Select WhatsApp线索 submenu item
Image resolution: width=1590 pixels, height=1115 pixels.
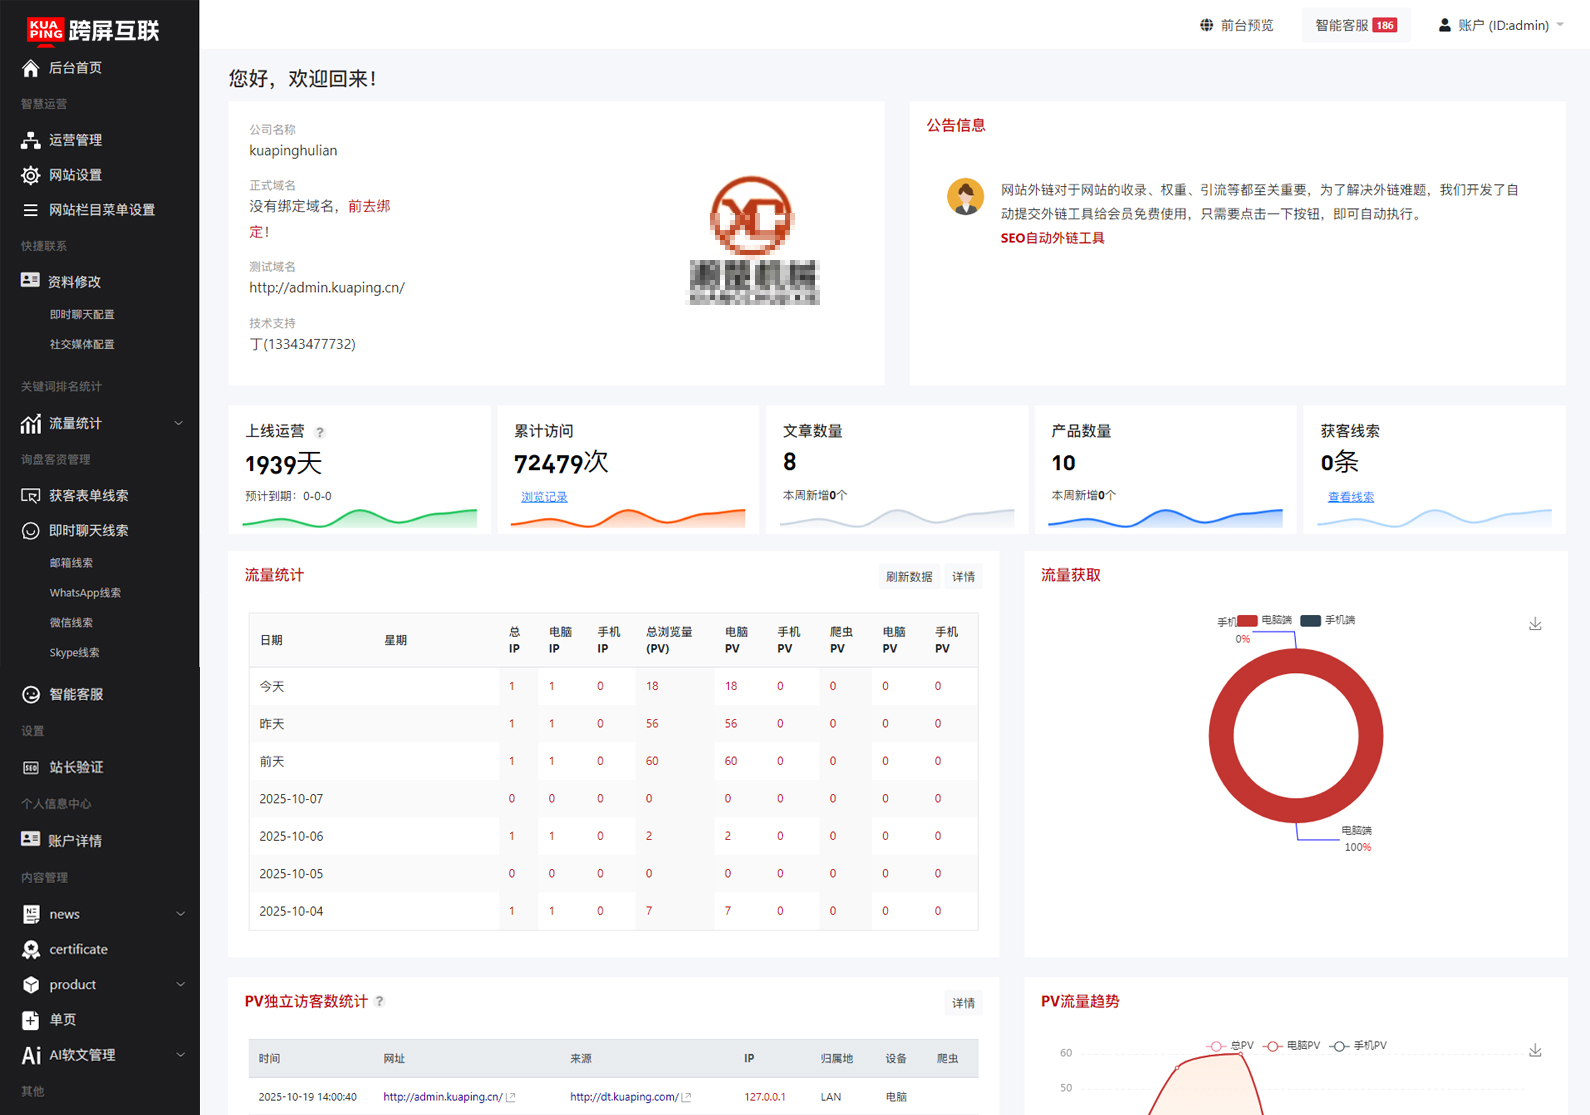point(85,593)
